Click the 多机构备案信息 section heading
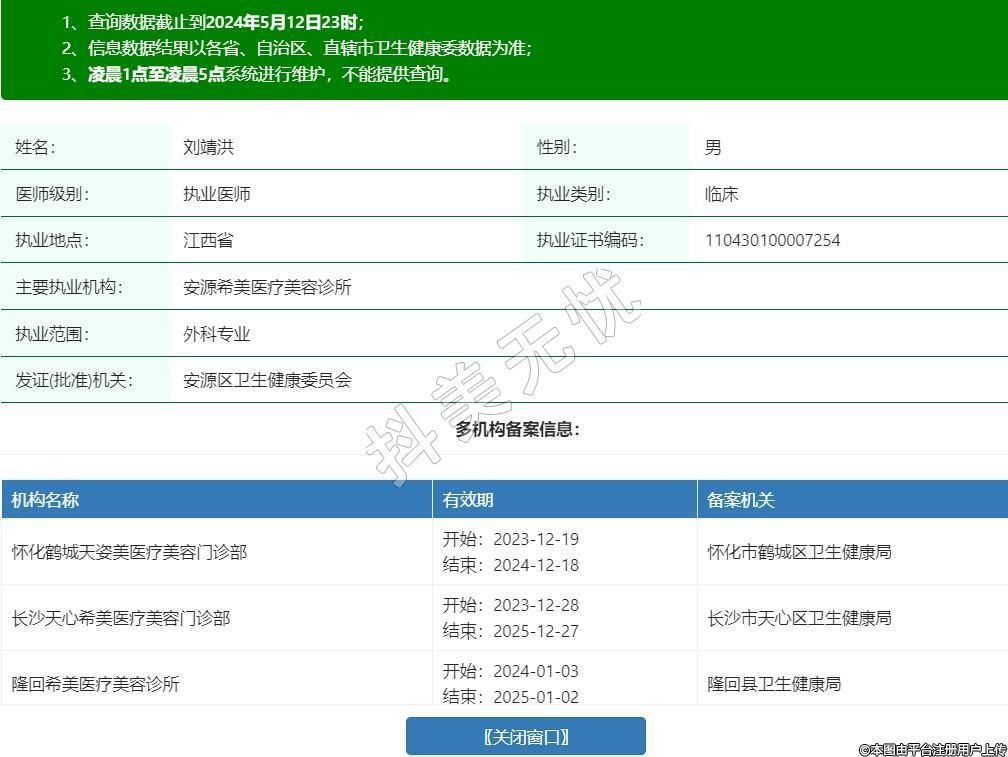 coord(517,429)
